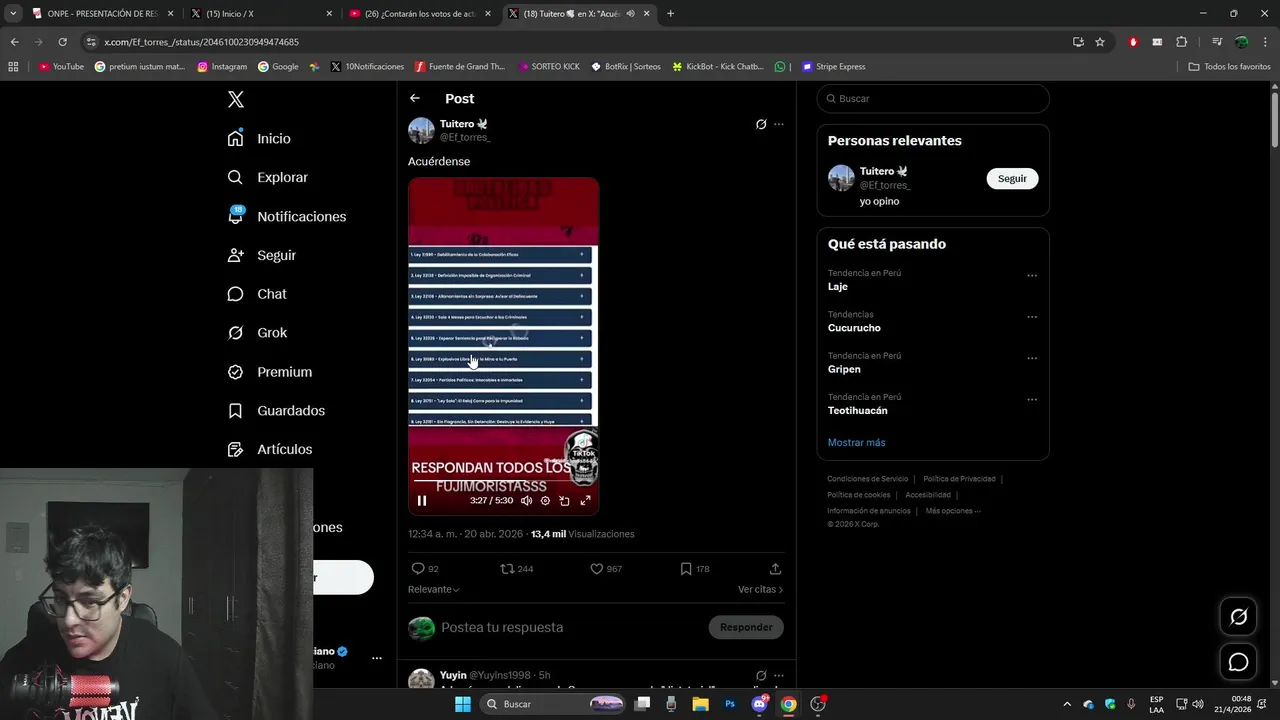
Task: Open options for the Laje trend
Action: 1032,275
